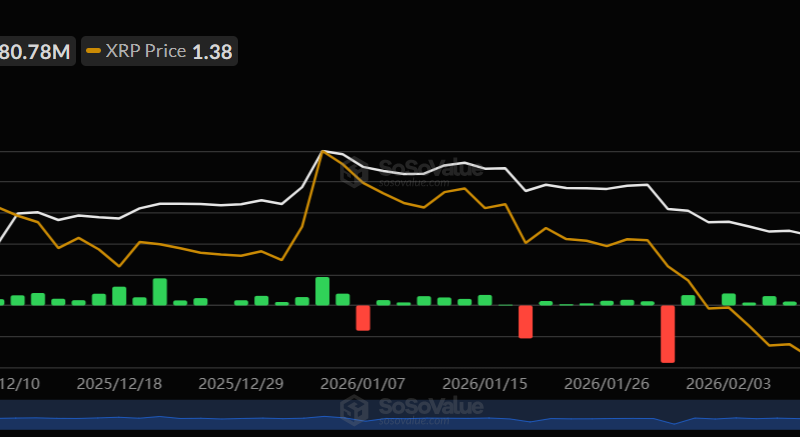Click the orange XRP Price color marker
The image size is (800, 437).
[x=94, y=51]
